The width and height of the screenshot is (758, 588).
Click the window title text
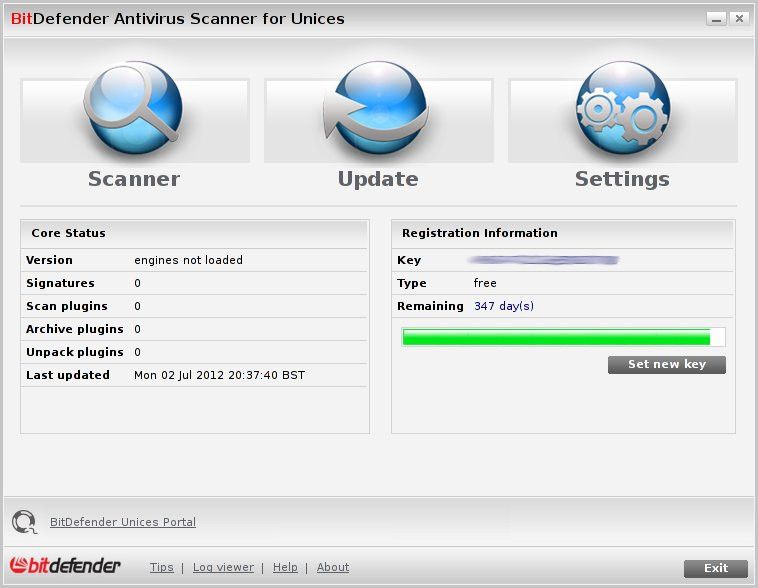pyautogui.click(x=177, y=19)
